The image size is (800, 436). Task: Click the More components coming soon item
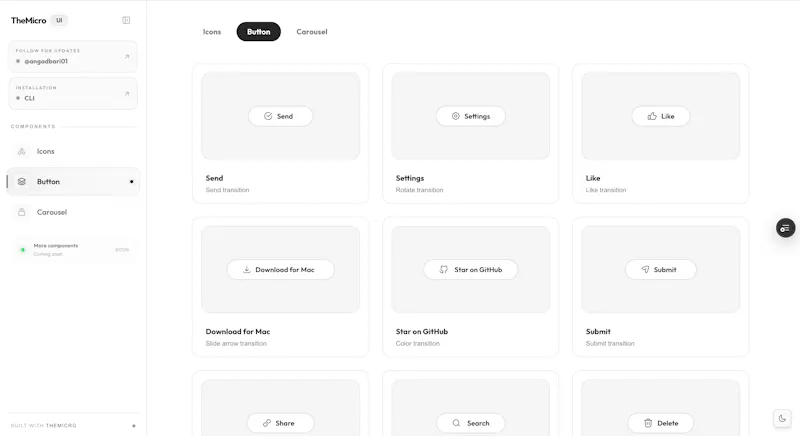[x=73, y=250]
